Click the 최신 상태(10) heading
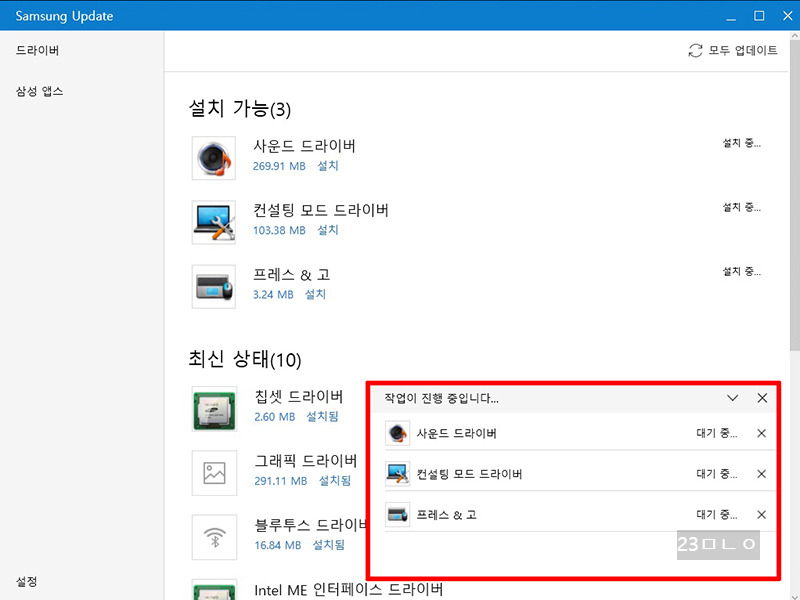This screenshot has height=600, width=800. [x=245, y=359]
